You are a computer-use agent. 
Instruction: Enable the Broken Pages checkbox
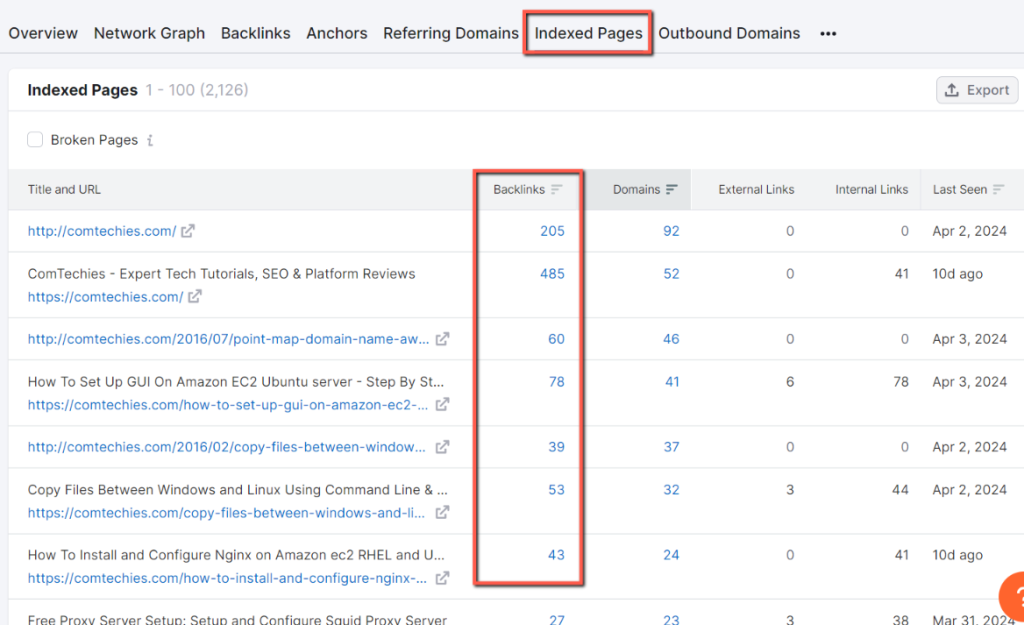(35, 140)
